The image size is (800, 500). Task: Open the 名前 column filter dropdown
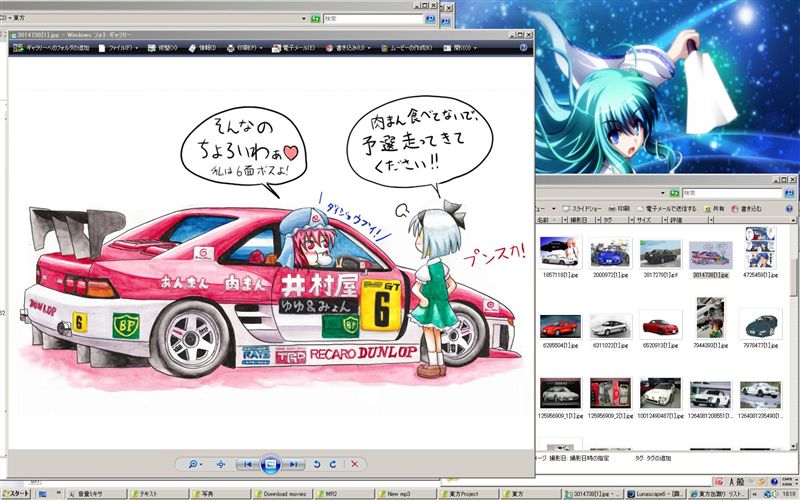click(x=565, y=220)
